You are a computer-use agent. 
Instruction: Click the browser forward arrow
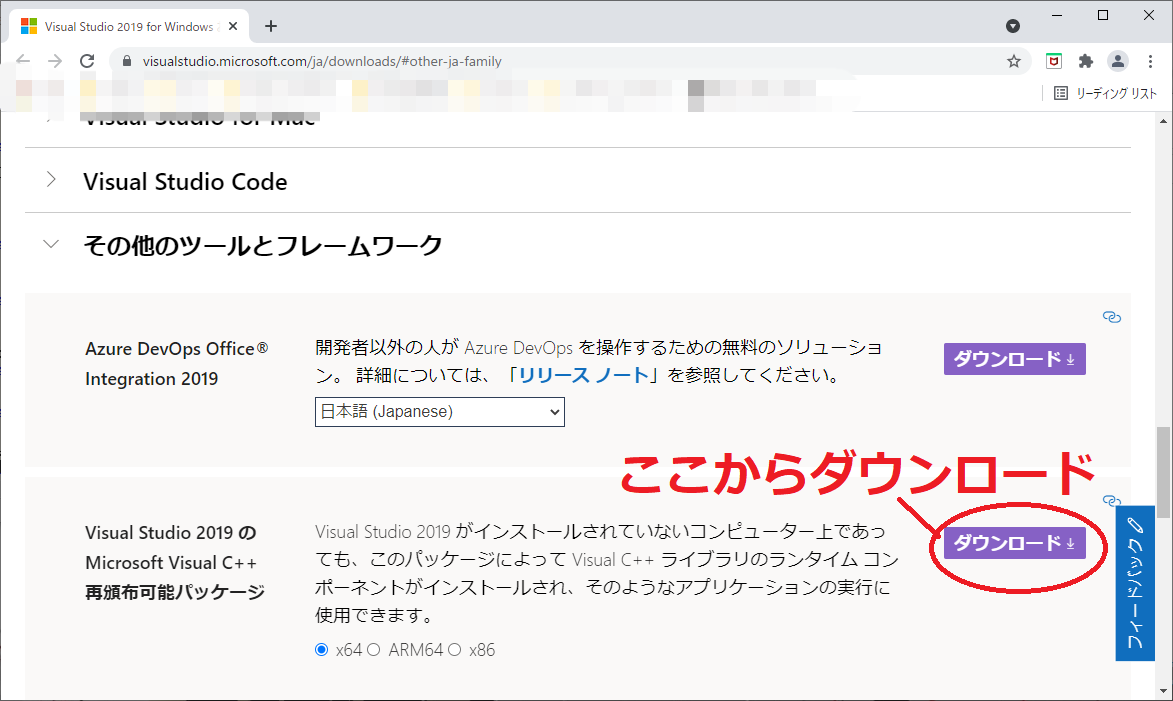tap(55, 61)
